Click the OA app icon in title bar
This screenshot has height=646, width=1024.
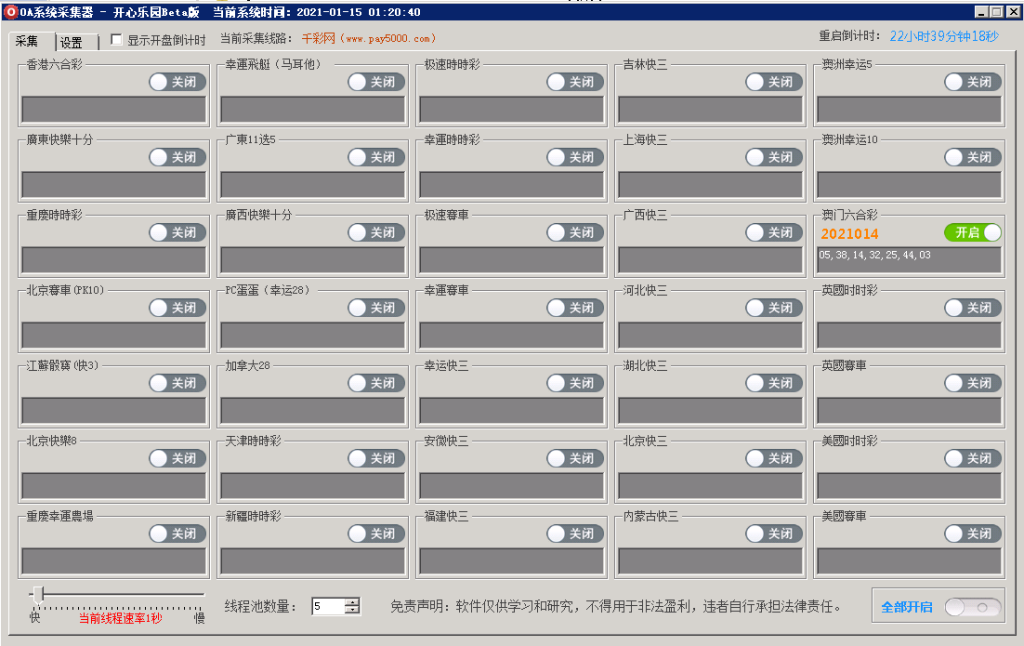(10, 10)
